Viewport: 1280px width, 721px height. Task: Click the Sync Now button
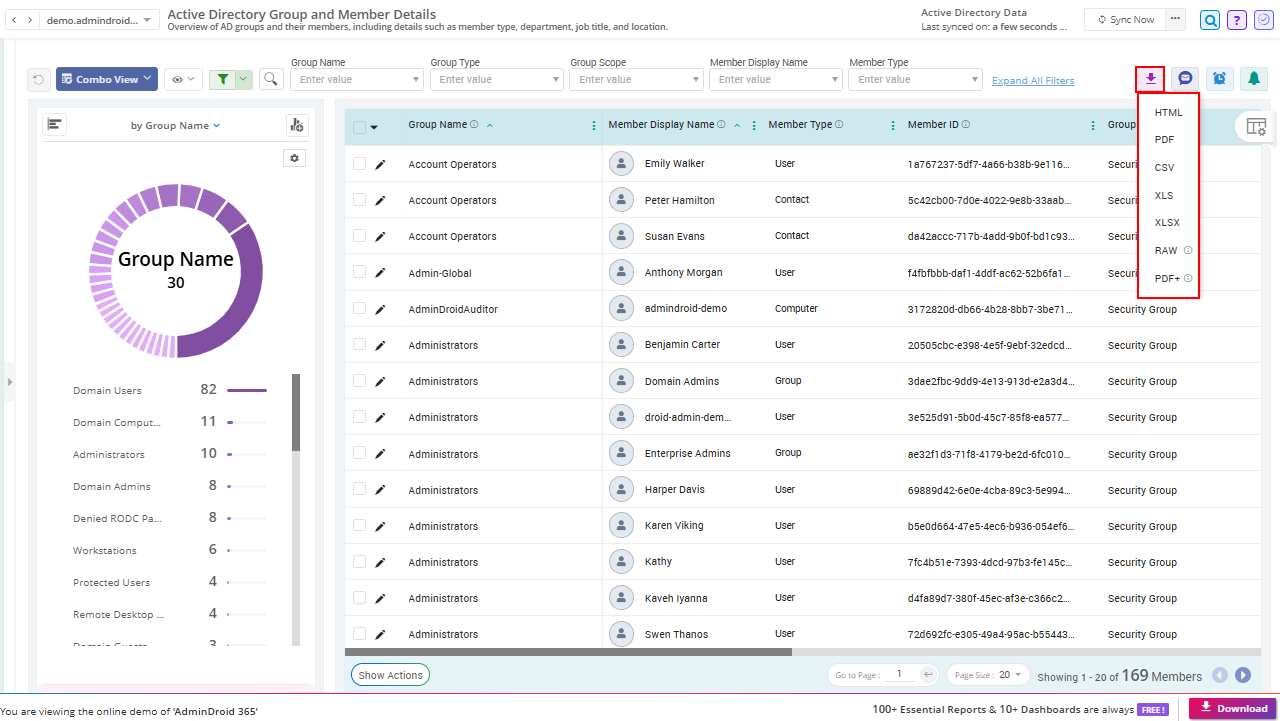tap(1125, 19)
